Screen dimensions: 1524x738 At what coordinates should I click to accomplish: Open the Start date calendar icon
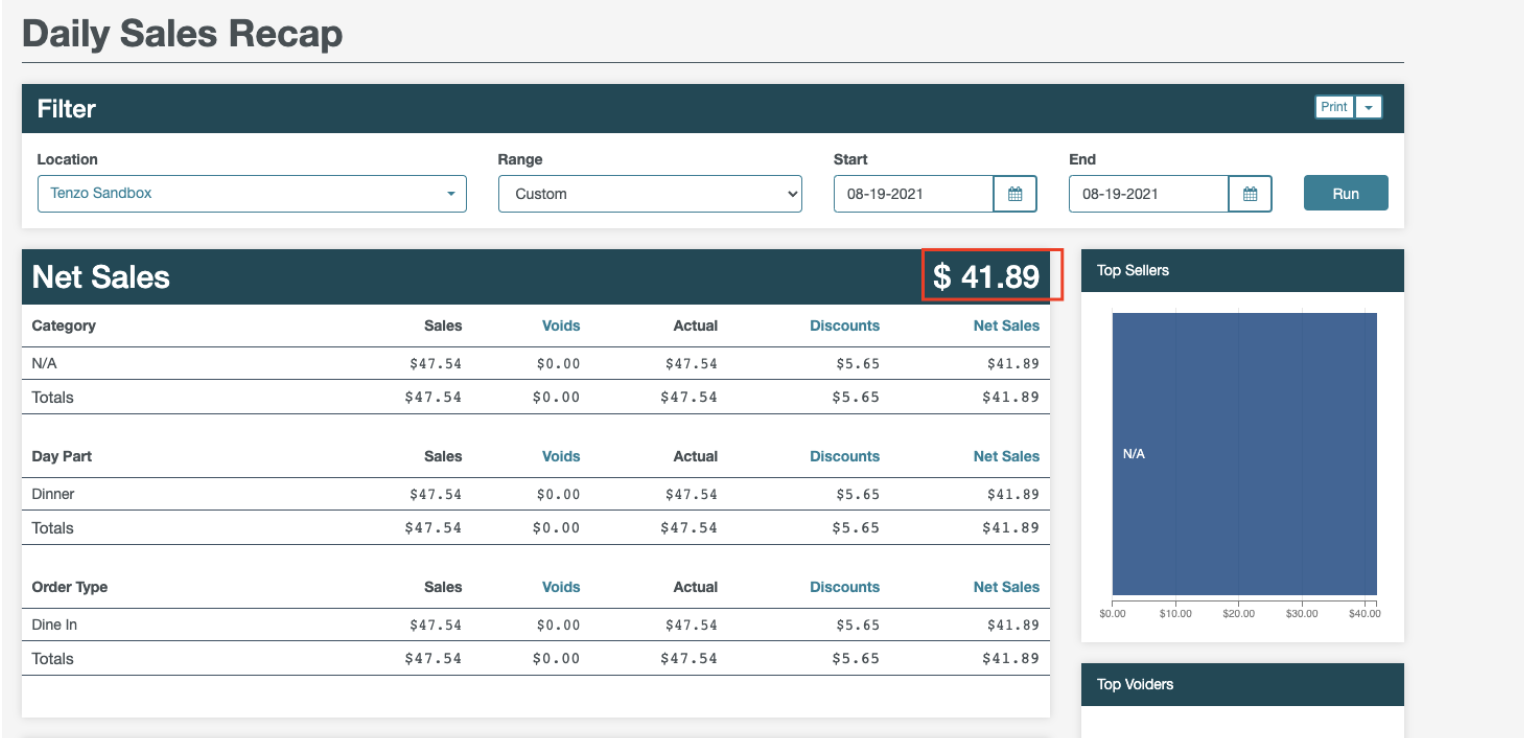1015,194
